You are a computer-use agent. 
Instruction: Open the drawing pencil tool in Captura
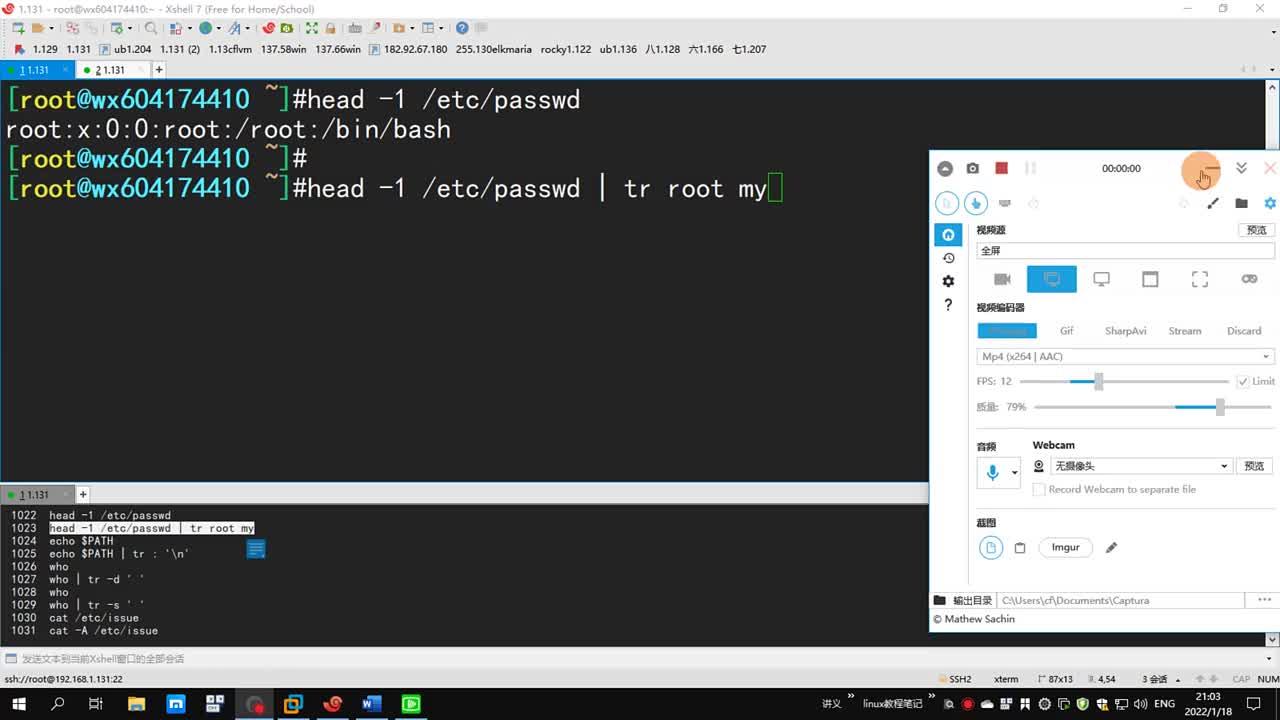(1213, 203)
